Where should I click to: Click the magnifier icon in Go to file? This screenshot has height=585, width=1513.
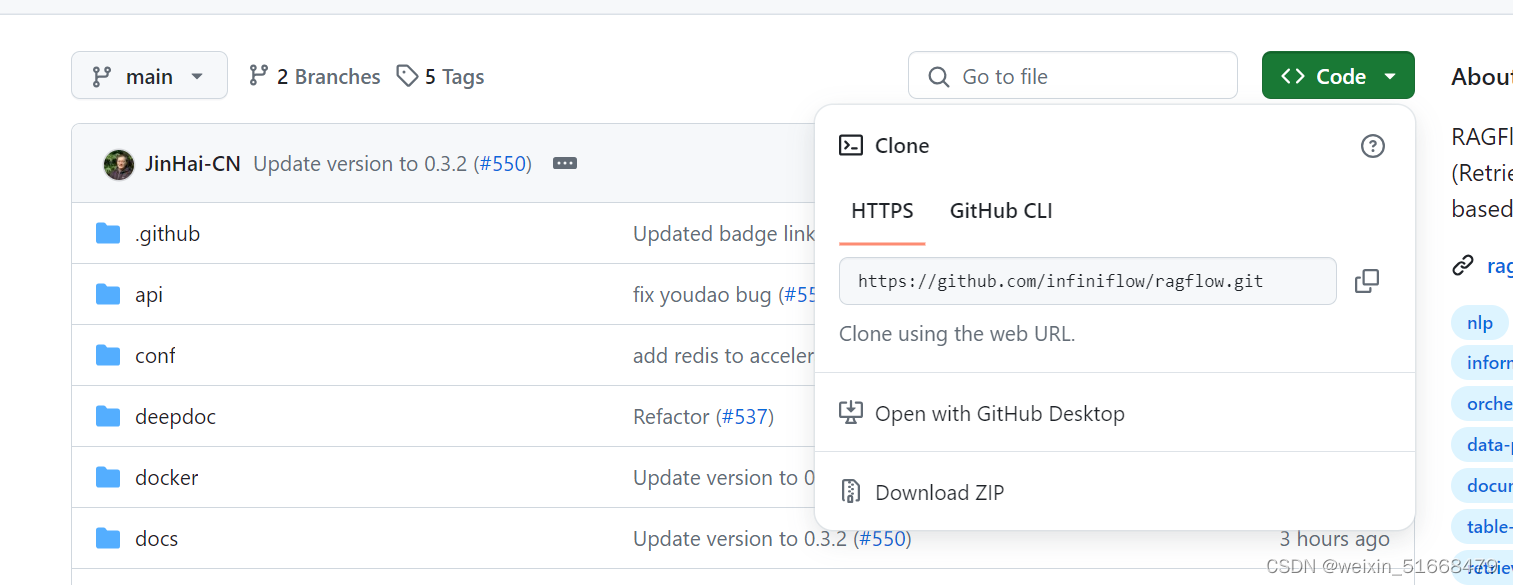(938, 77)
